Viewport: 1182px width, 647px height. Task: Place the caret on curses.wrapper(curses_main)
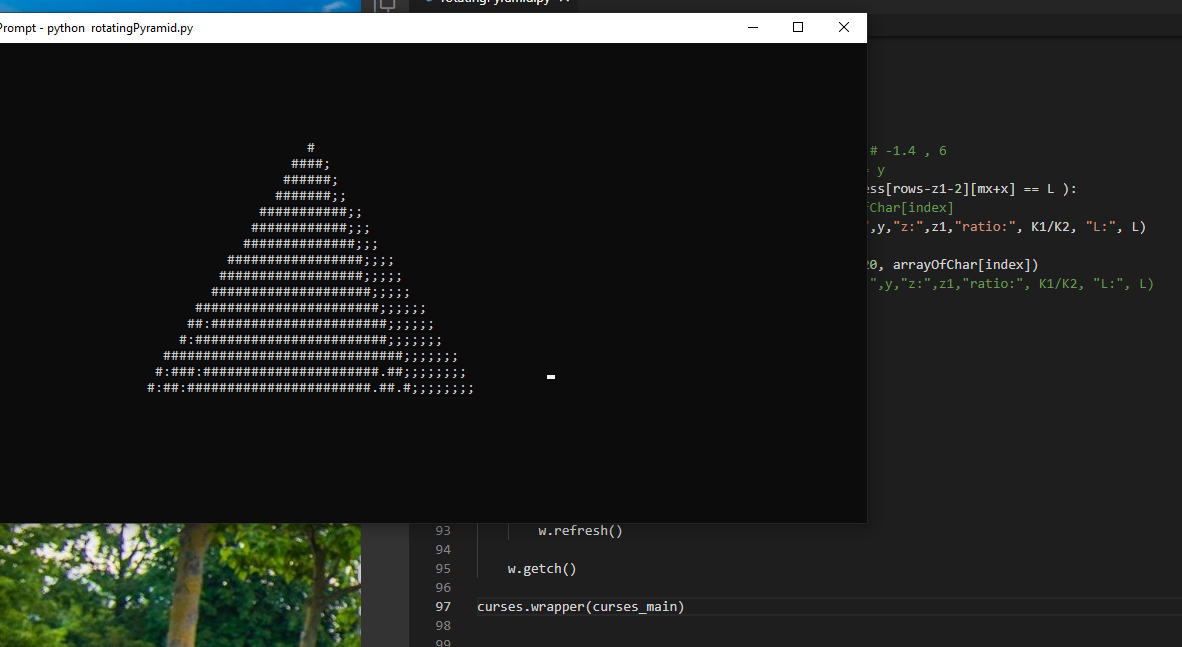[580, 606]
